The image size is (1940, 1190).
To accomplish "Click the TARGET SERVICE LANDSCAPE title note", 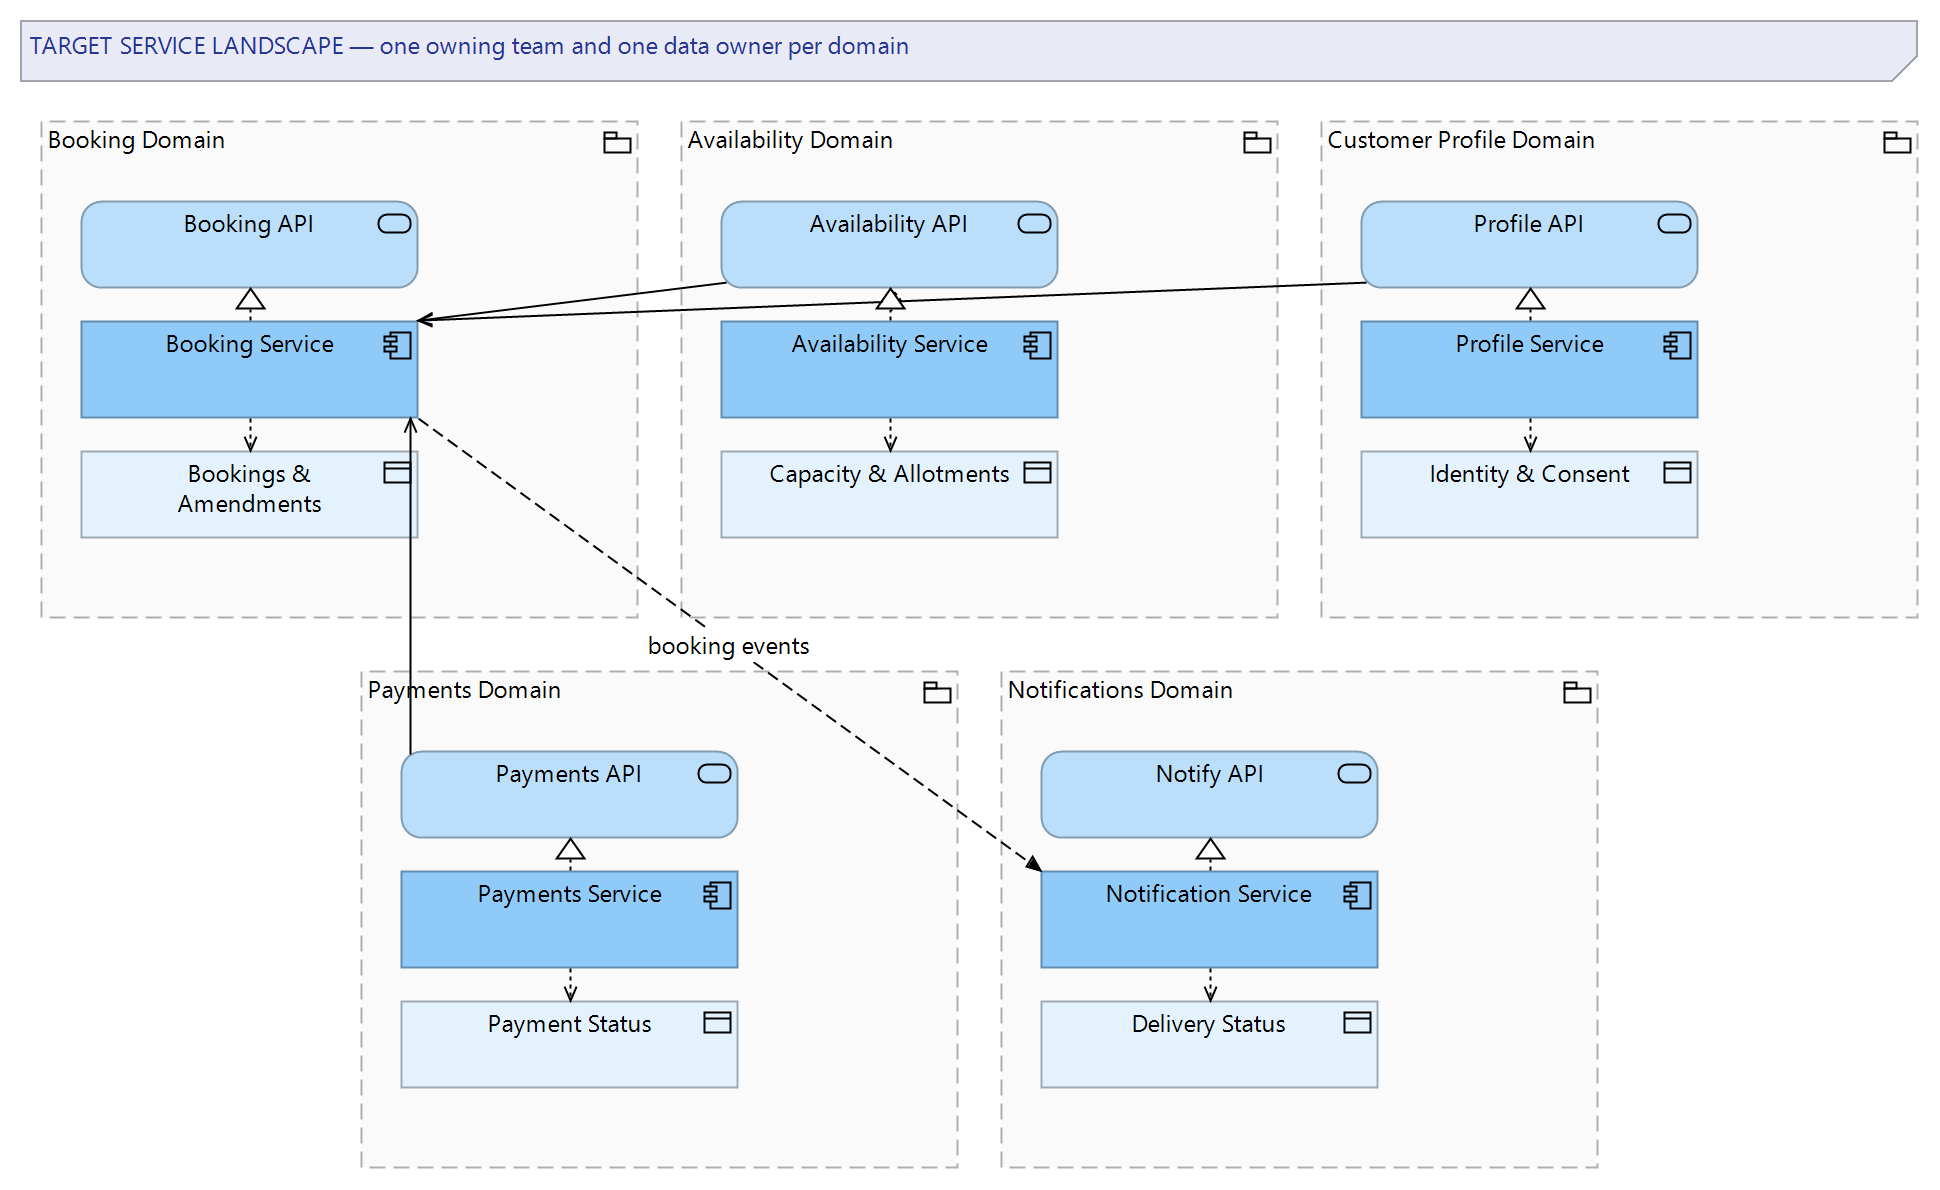I will tap(968, 51).
